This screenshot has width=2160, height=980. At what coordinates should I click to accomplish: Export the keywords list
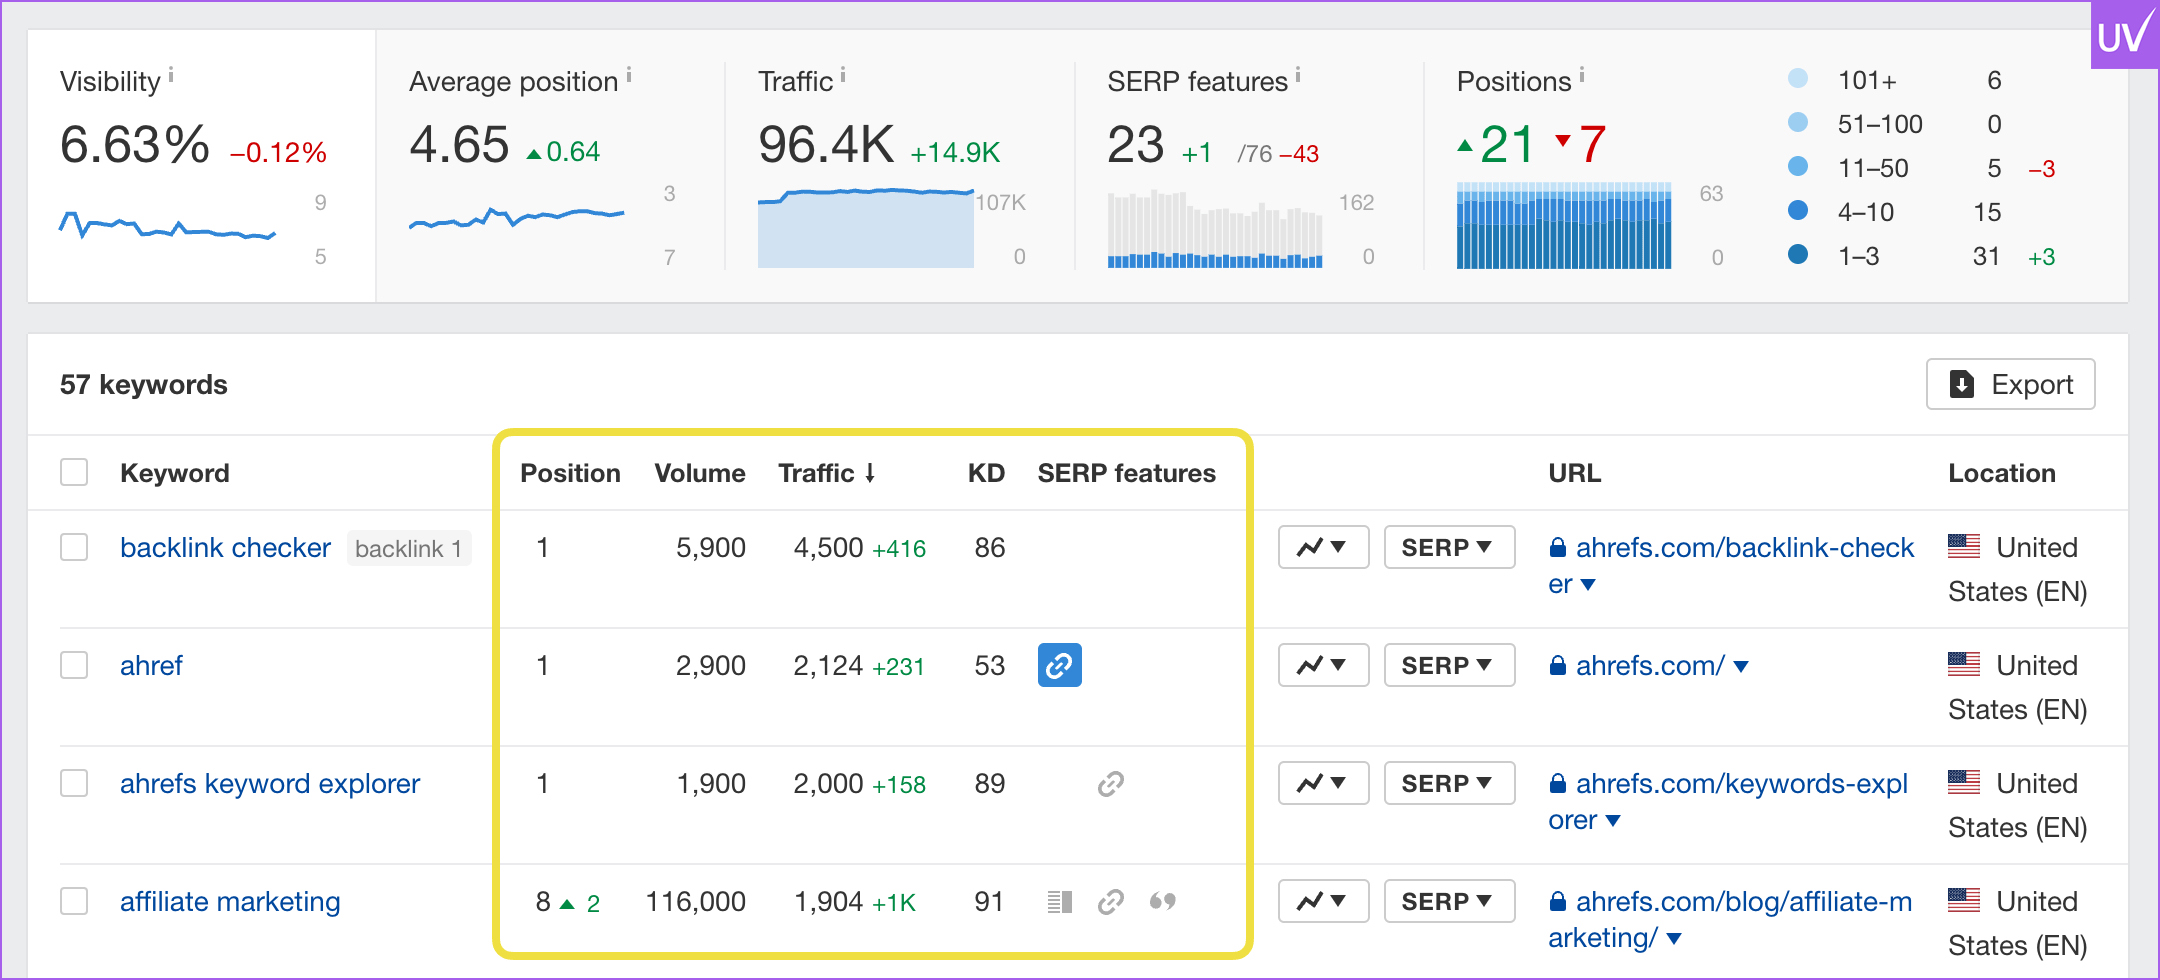[x=2010, y=385]
